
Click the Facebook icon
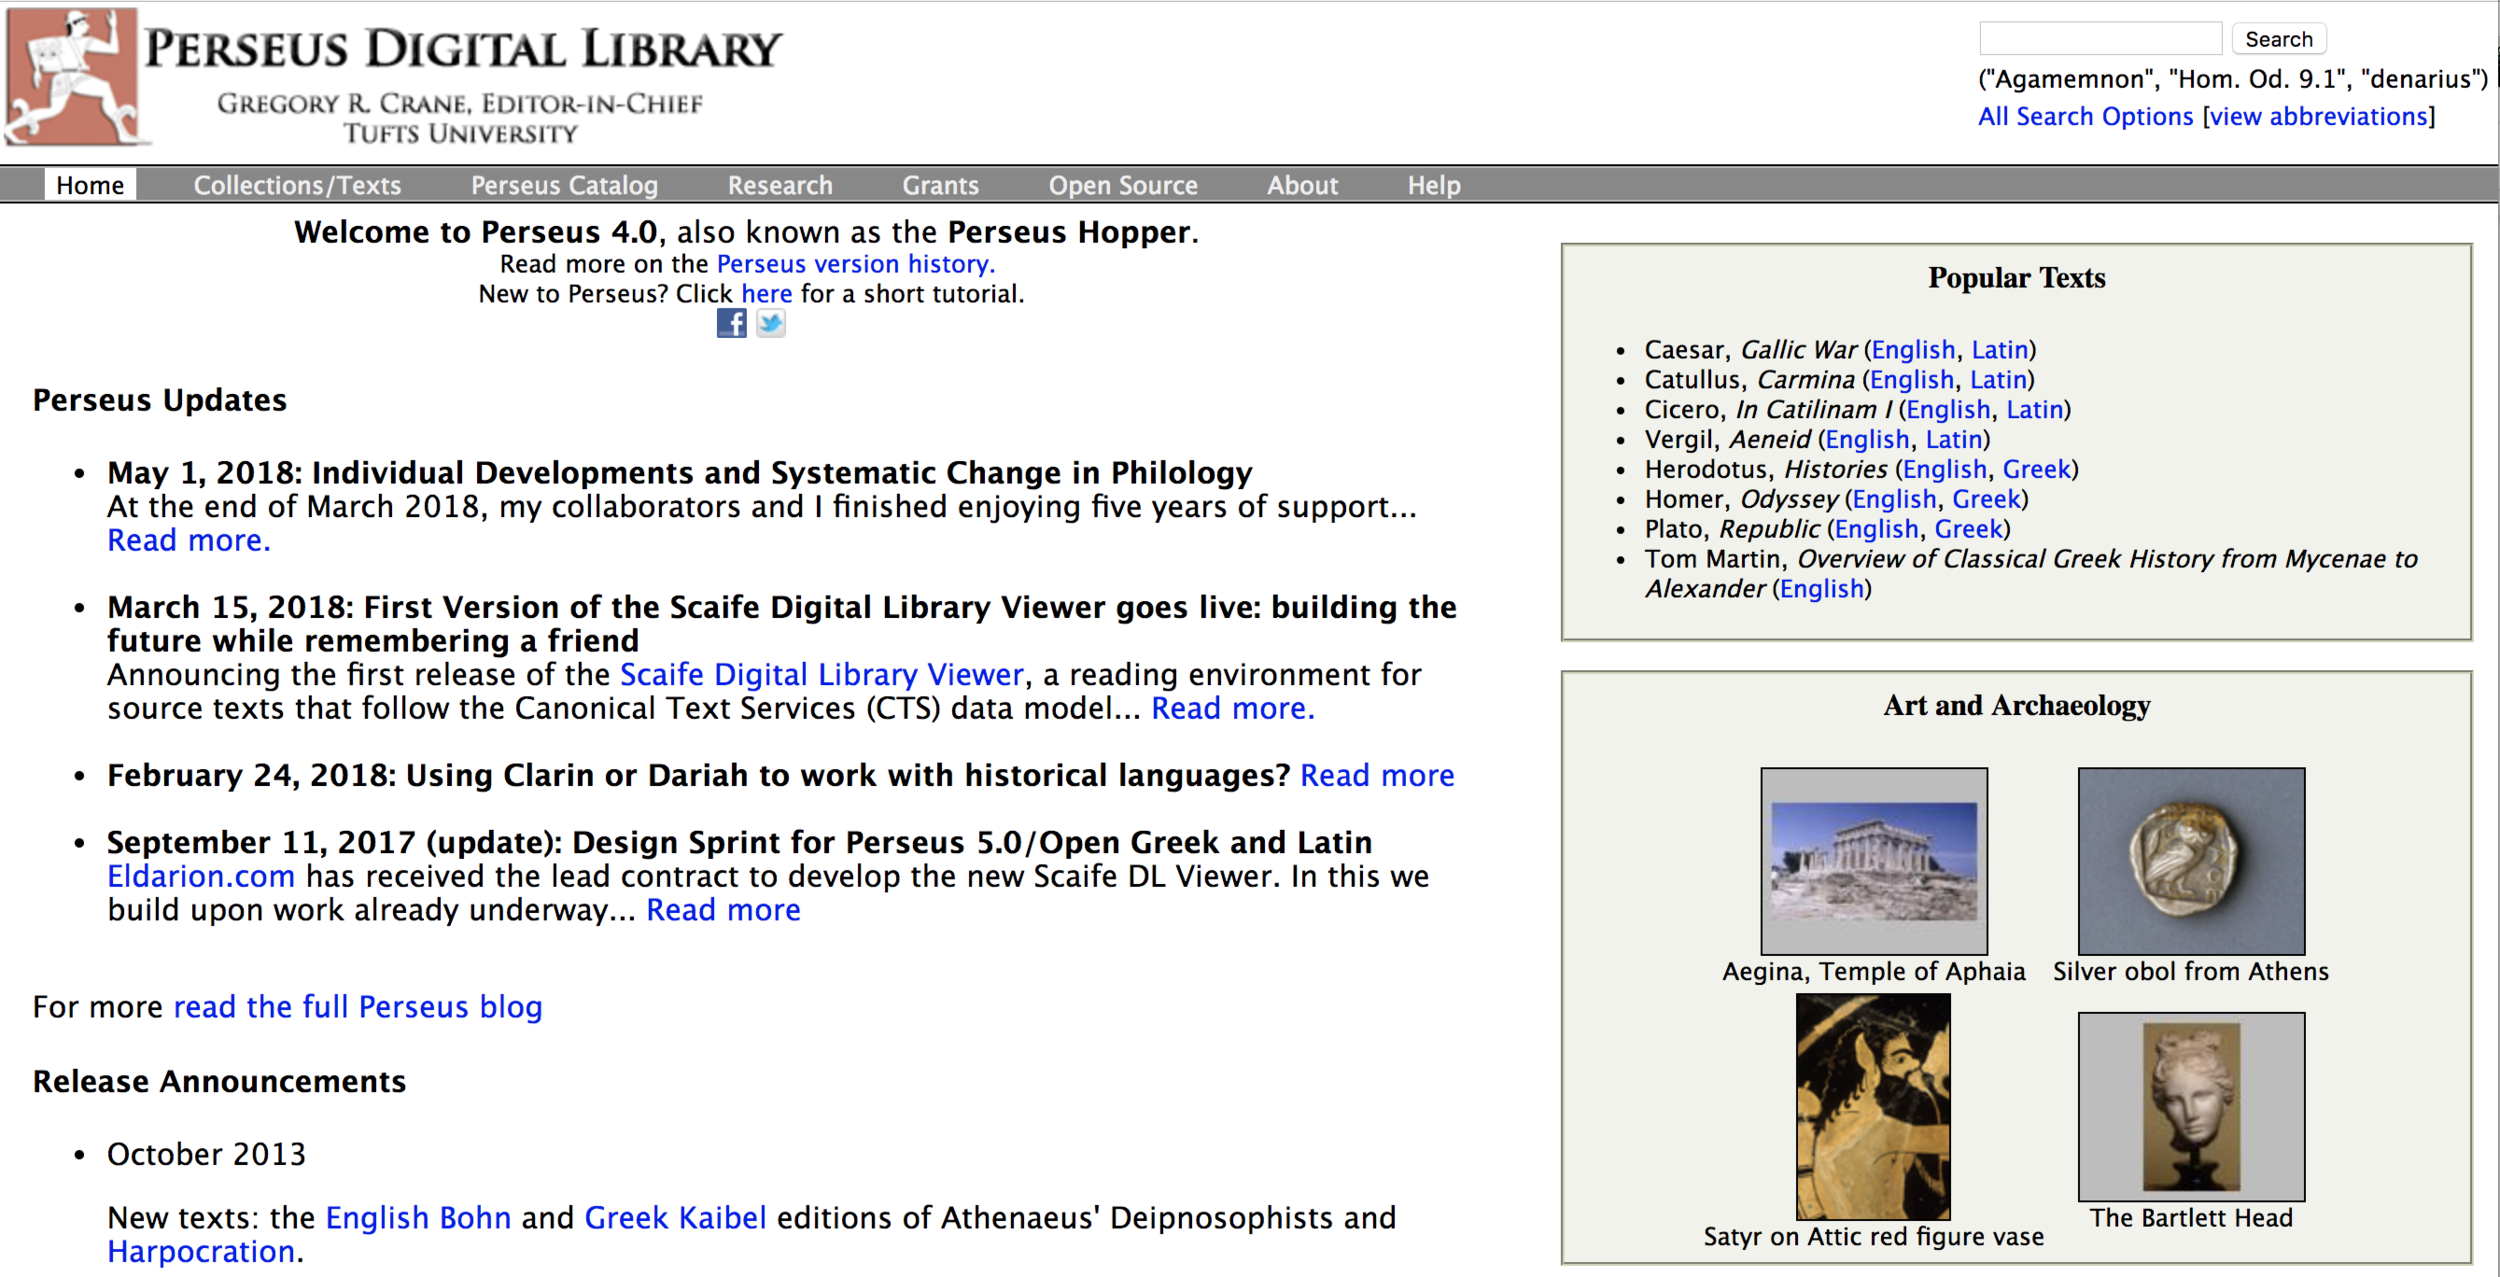pyautogui.click(x=731, y=323)
